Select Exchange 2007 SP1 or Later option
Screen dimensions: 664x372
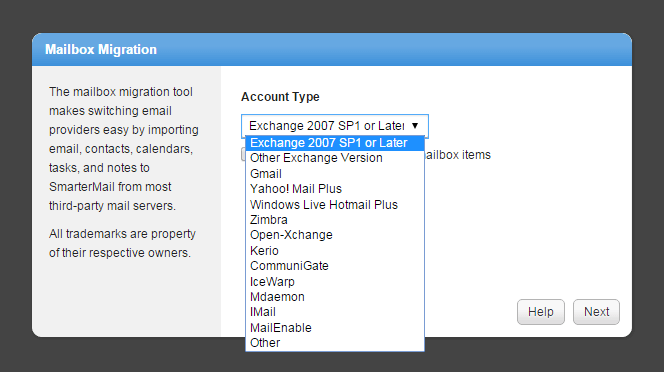click(335, 143)
